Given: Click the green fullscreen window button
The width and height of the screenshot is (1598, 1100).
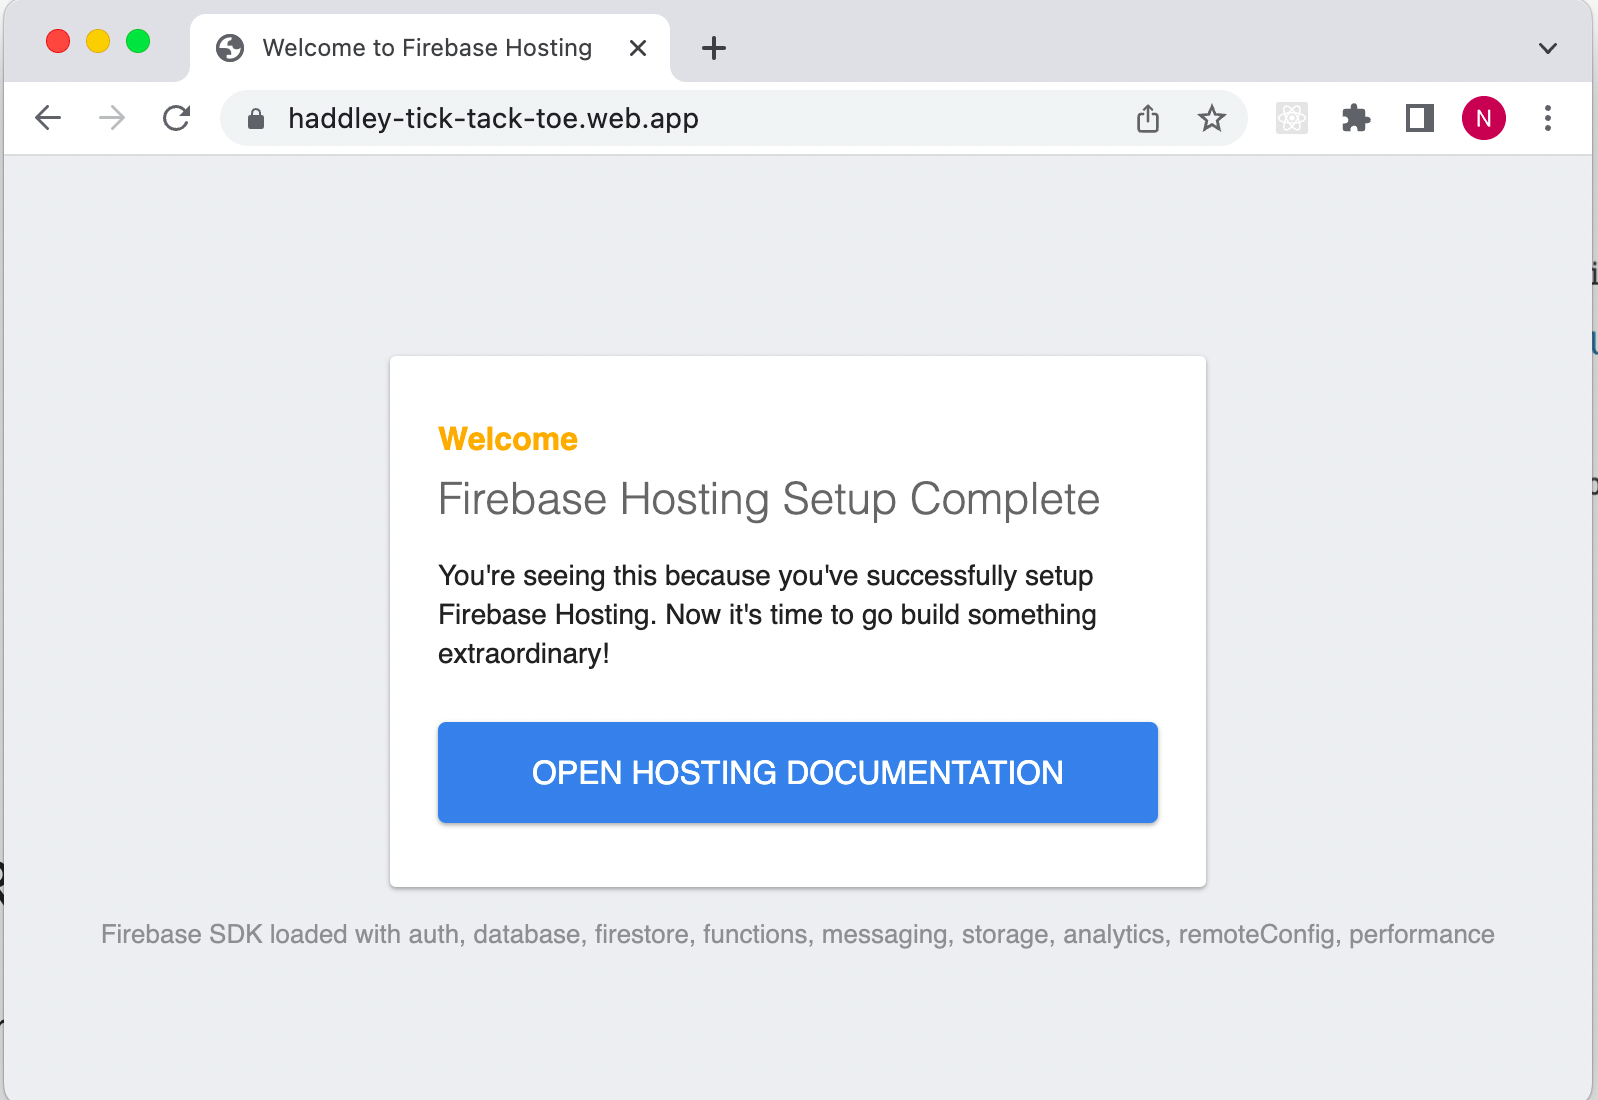Looking at the screenshot, I should coord(138,41).
